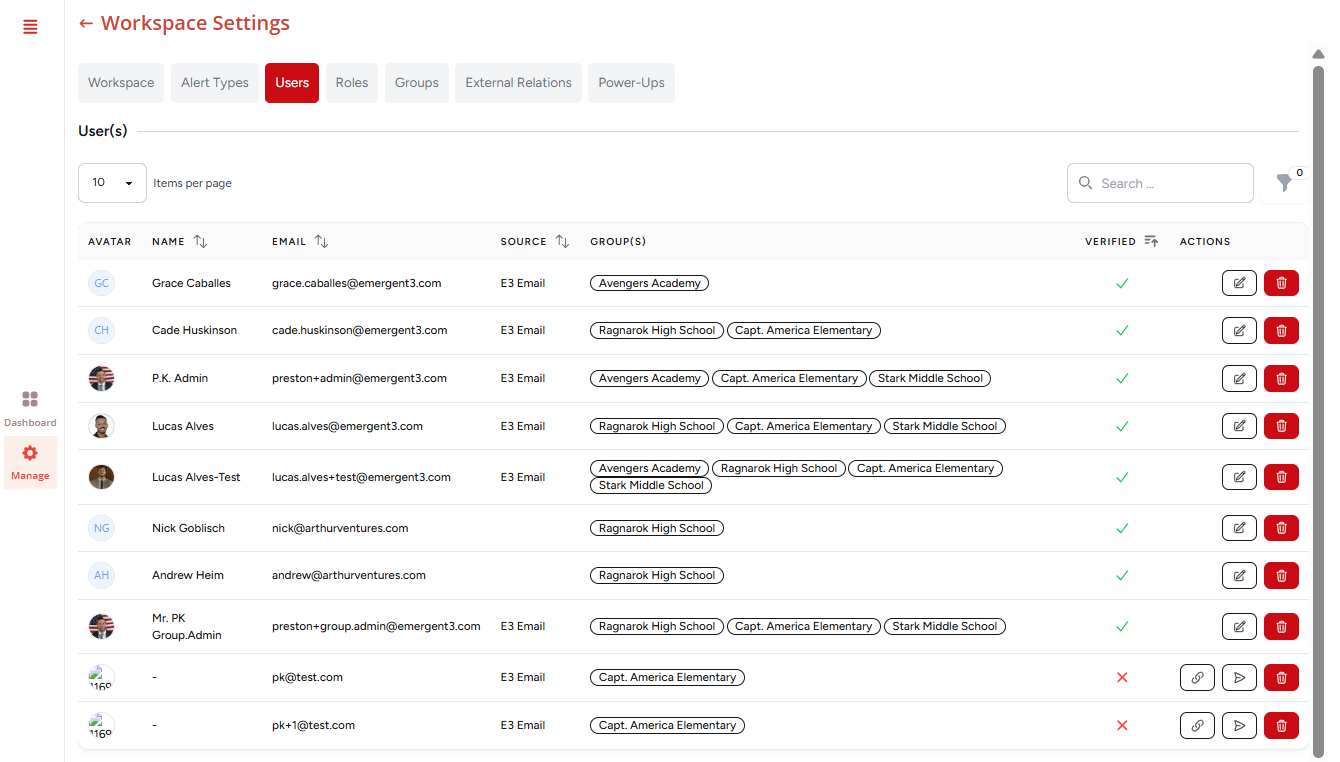Screen dimensions: 1340x762
Task: Click the Avengers Academy tag for Grace
Action: pos(649,283)
